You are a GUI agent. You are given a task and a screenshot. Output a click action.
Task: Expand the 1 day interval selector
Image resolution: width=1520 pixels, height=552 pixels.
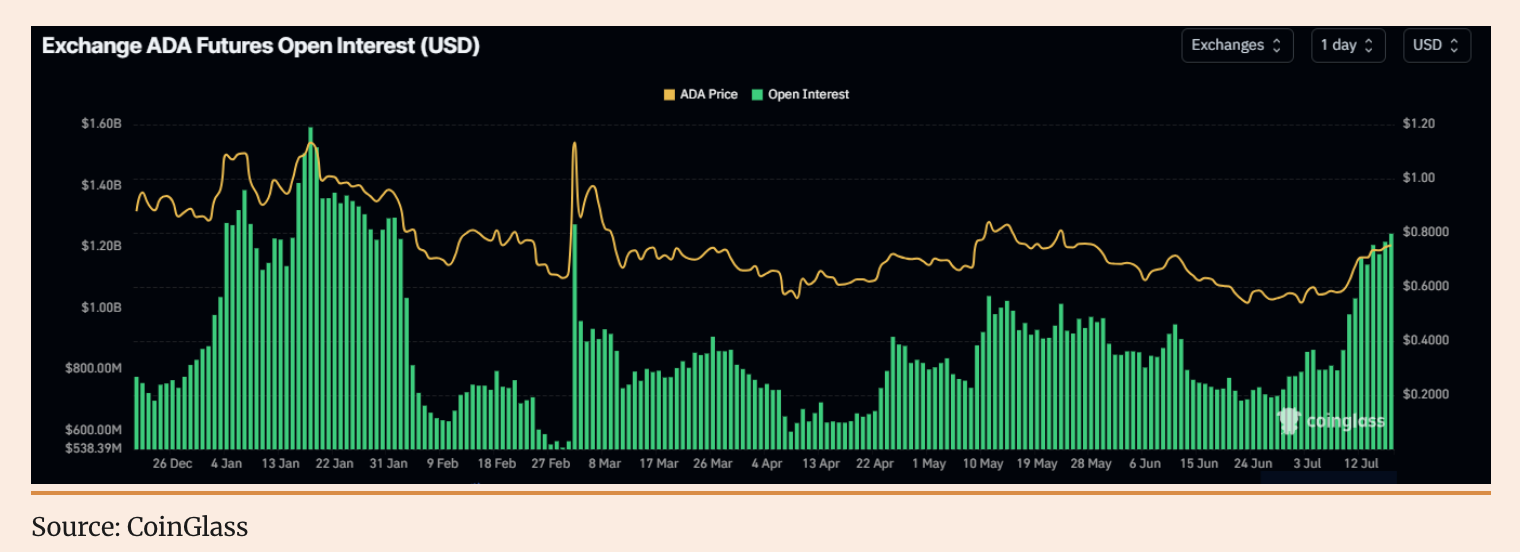1347,45
